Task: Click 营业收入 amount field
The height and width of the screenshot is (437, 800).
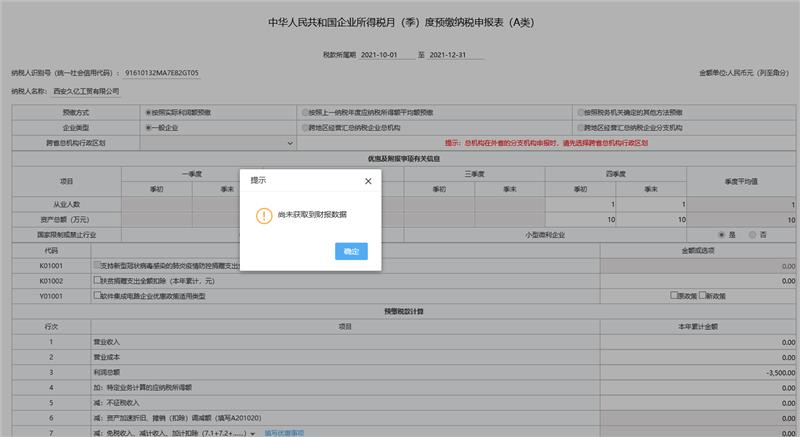Action: [700, 341]
